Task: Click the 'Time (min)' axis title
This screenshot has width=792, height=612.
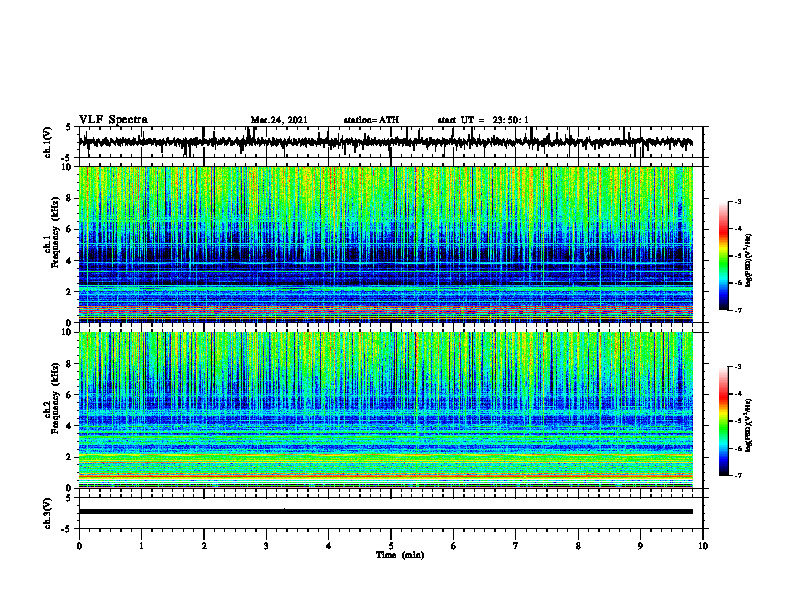Action: coord(400,555)
